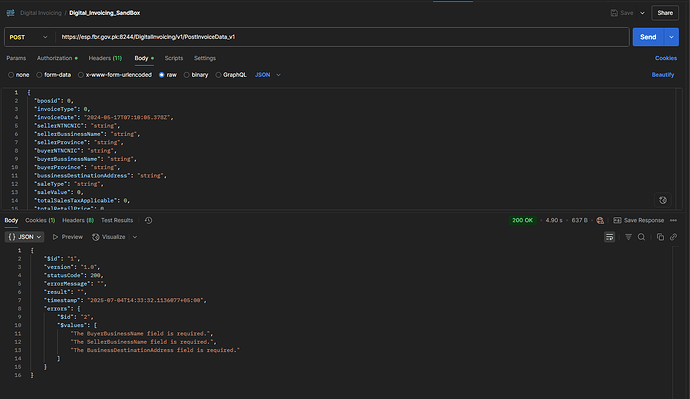690x399 pixels.
Task: Toggle the wrap lines icon in response
Action: pos(609,237)
